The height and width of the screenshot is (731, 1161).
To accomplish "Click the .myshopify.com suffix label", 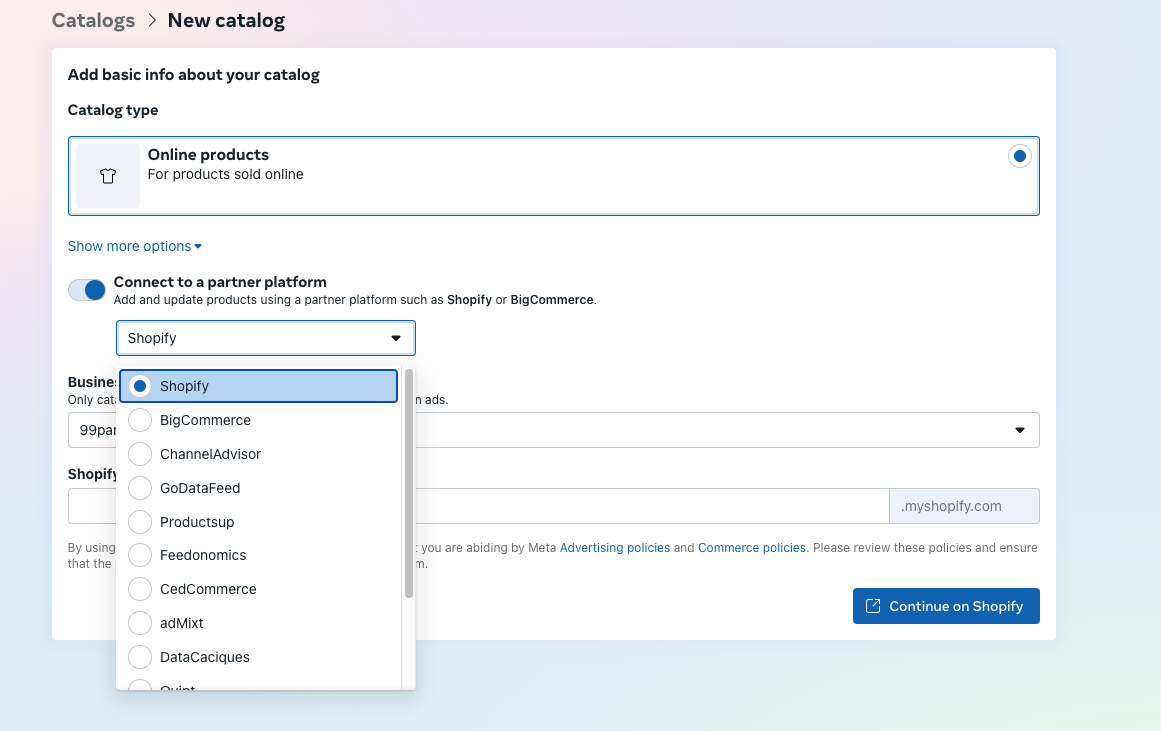I will coord(964,506).
